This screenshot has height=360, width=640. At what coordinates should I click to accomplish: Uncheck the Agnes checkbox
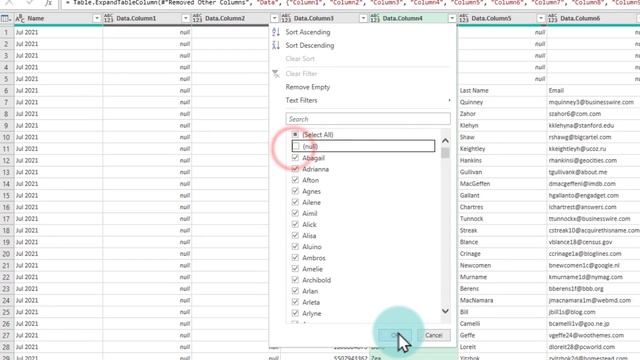tap(295, 191)
